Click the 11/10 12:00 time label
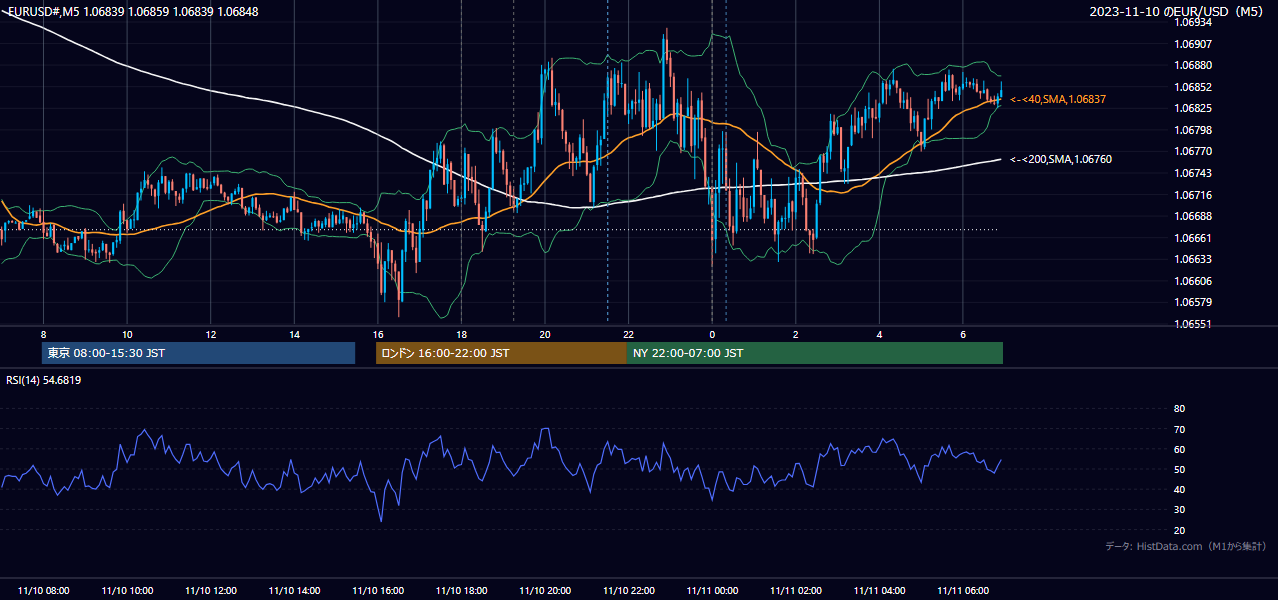1278x600 pixels. pos(211,591)
